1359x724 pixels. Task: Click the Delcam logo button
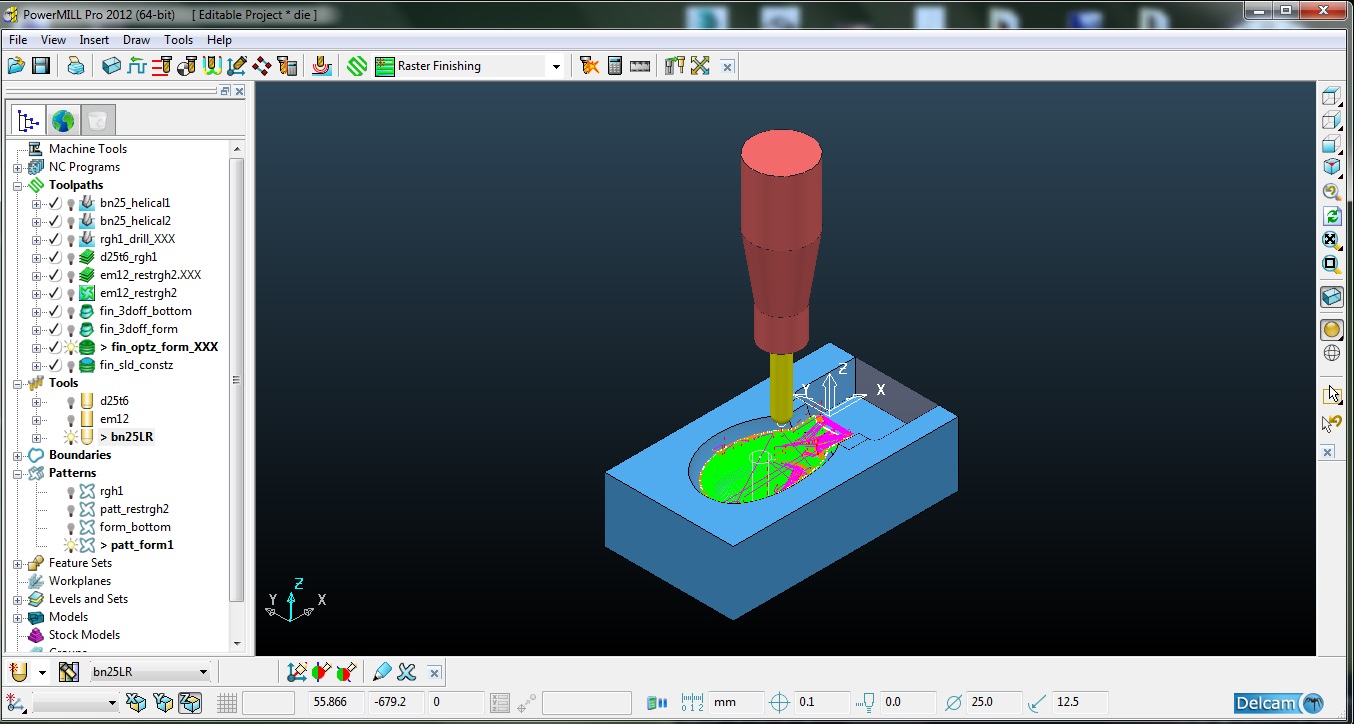pyautogui.click(x=1279, y=702)
